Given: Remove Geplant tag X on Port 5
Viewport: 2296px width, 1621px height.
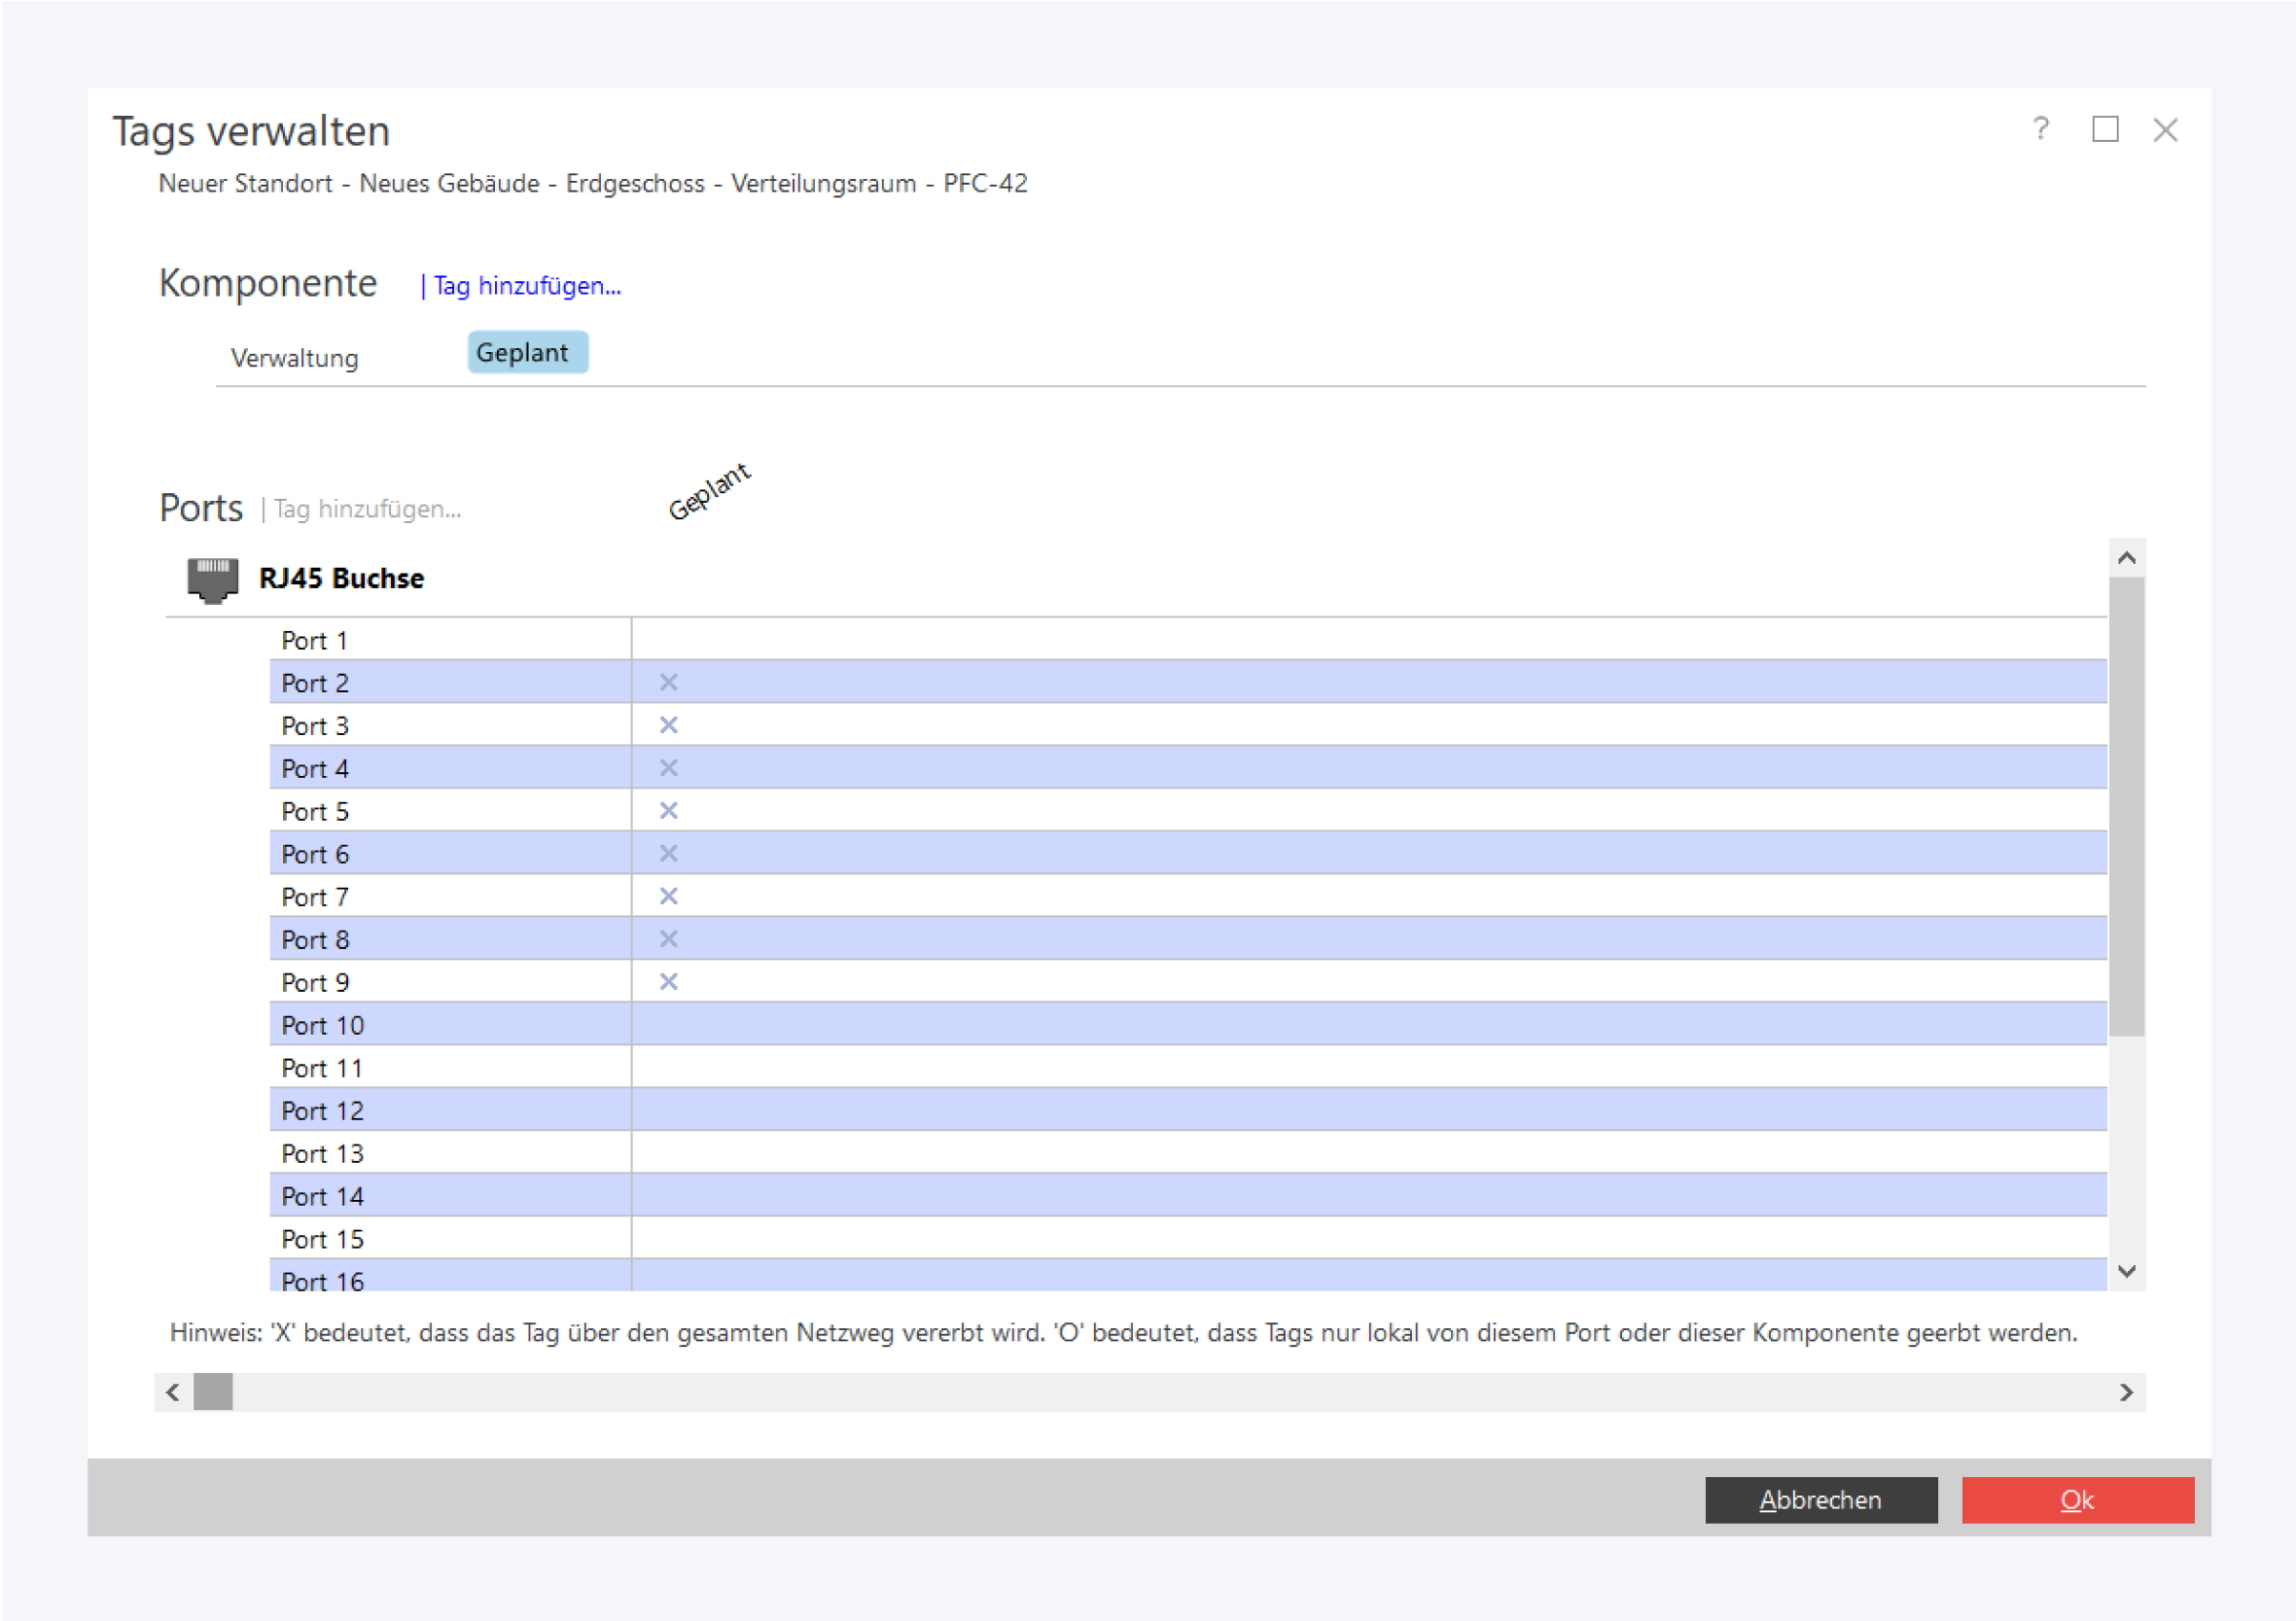Looking at the screenshot, I should point(668,810).
